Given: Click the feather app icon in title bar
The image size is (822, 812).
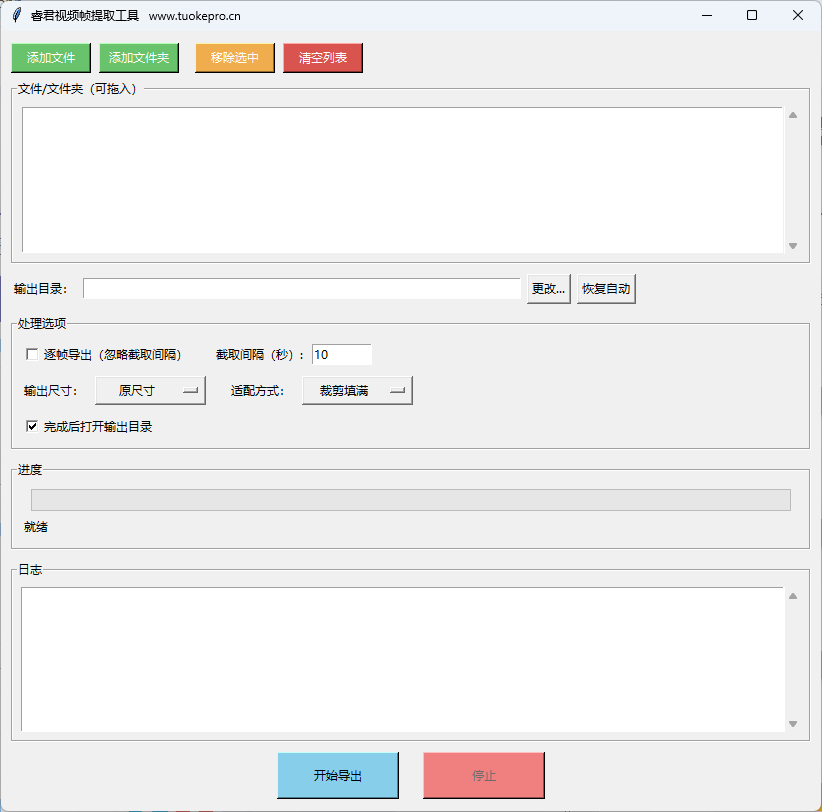Looking at the screenshot, I should (x=16, y=15).
